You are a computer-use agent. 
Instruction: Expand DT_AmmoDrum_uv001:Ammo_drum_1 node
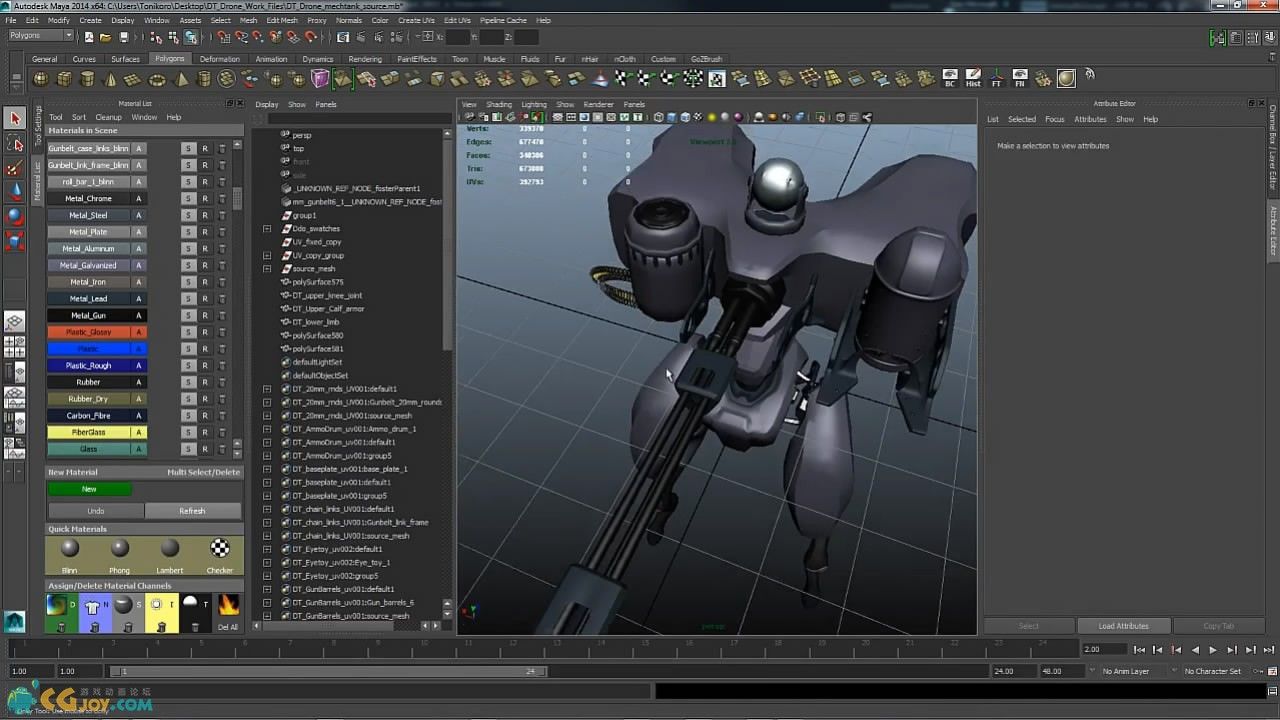click(267, 429)
